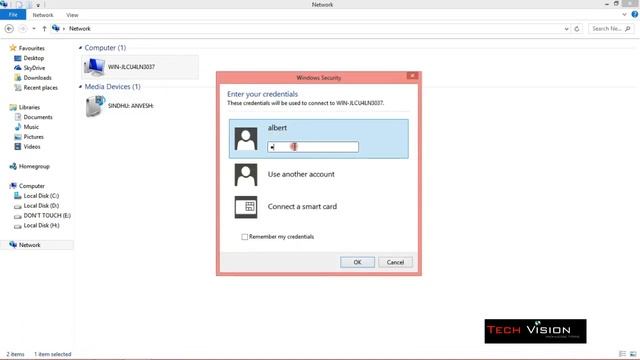
Task: Click the password field under albert
Action: 313,147
